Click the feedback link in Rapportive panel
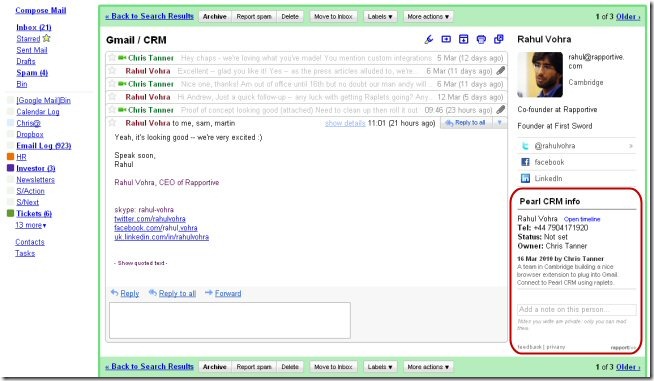654x381 pixels. tap(529, 347)
